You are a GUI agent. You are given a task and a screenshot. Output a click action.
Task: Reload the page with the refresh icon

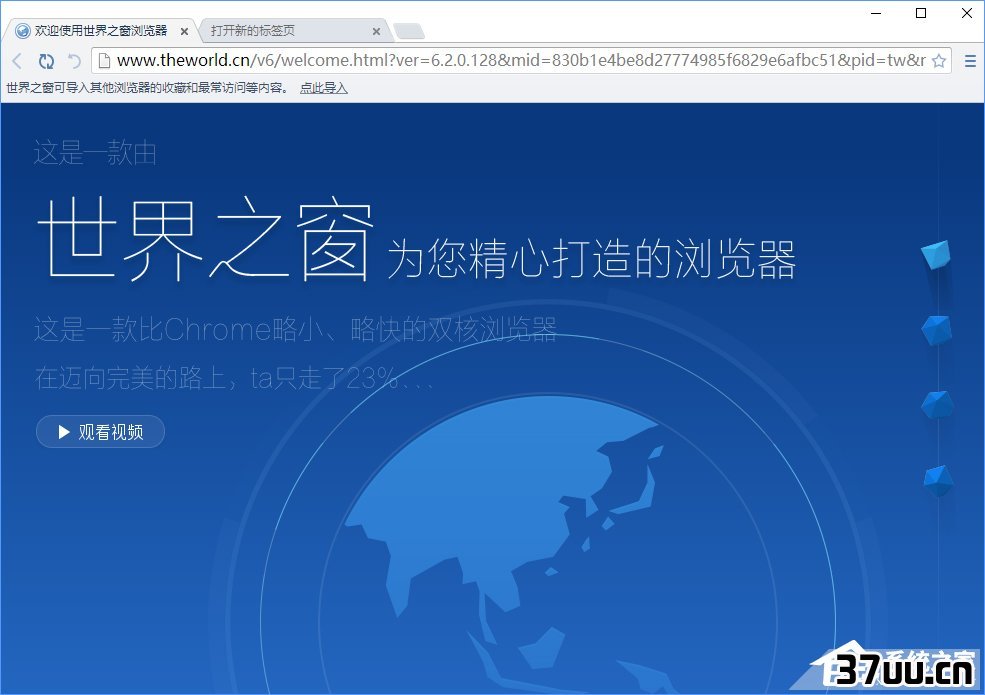pyautogui.click(x=46, y=61)
